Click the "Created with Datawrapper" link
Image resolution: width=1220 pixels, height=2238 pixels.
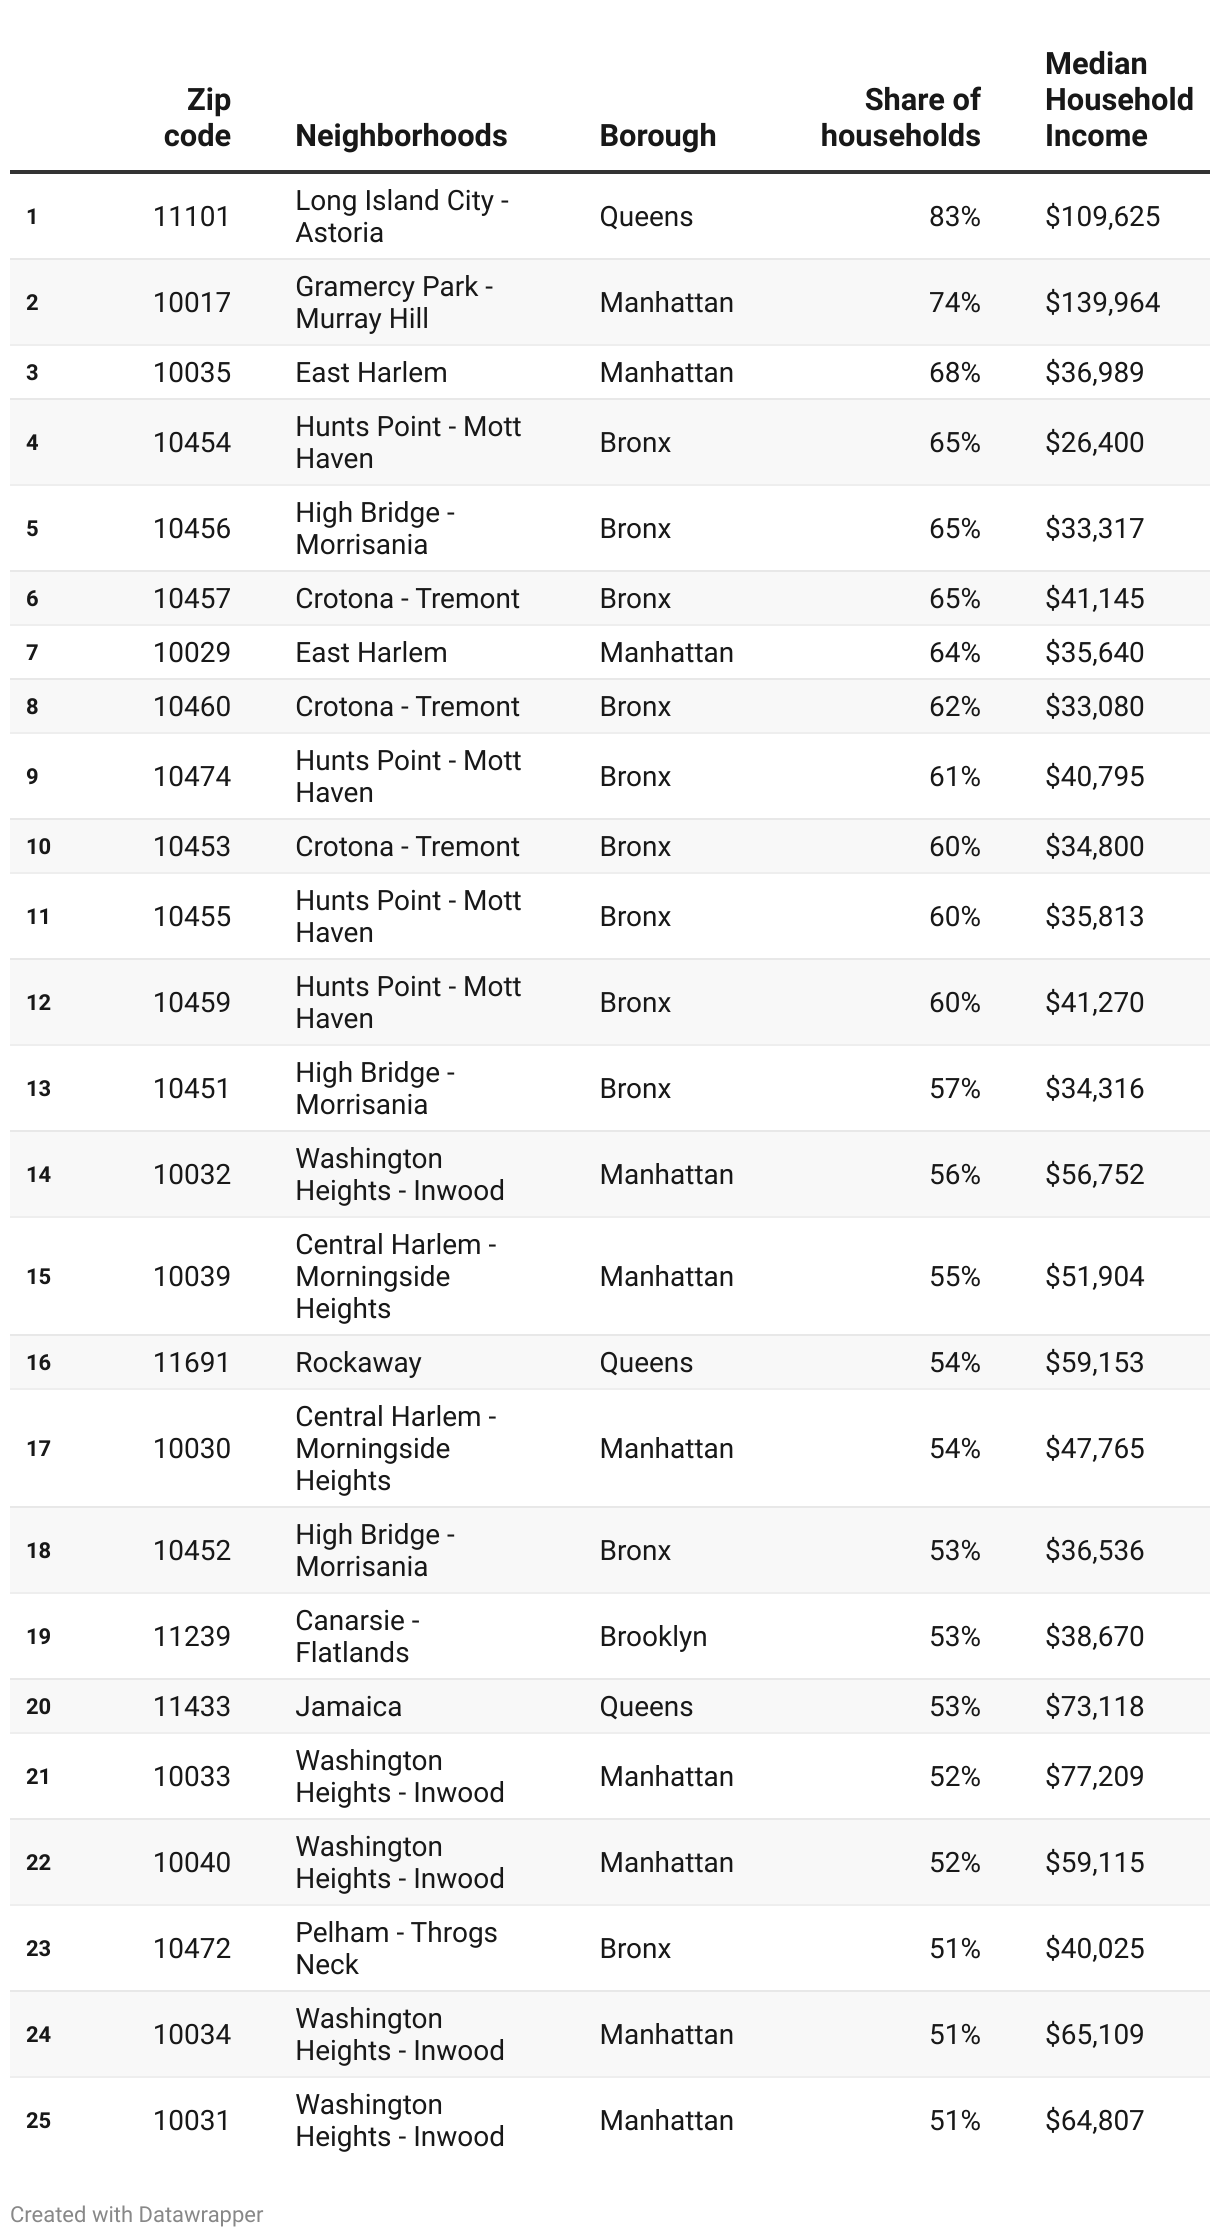(136, 2214)
